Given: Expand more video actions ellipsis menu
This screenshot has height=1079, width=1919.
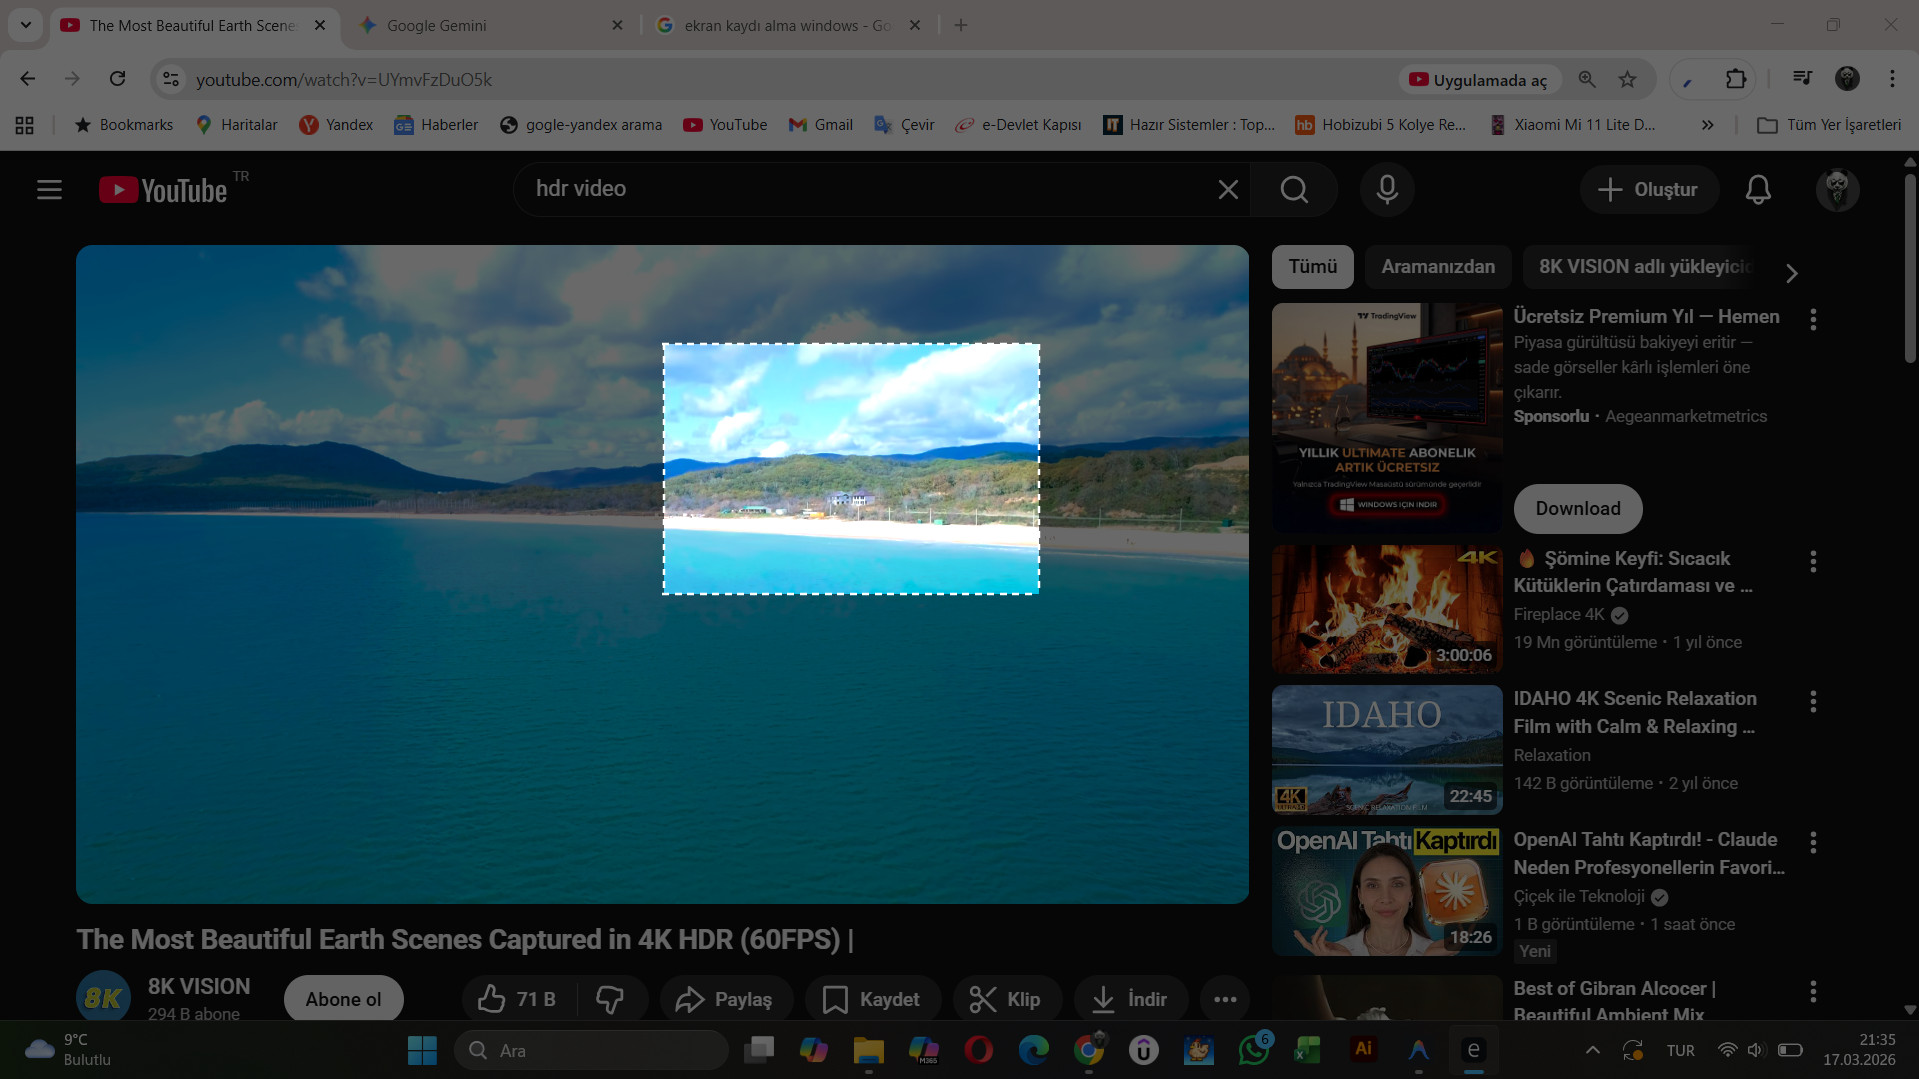Looking at the screenshot, I should click(x=1224, y=999).
